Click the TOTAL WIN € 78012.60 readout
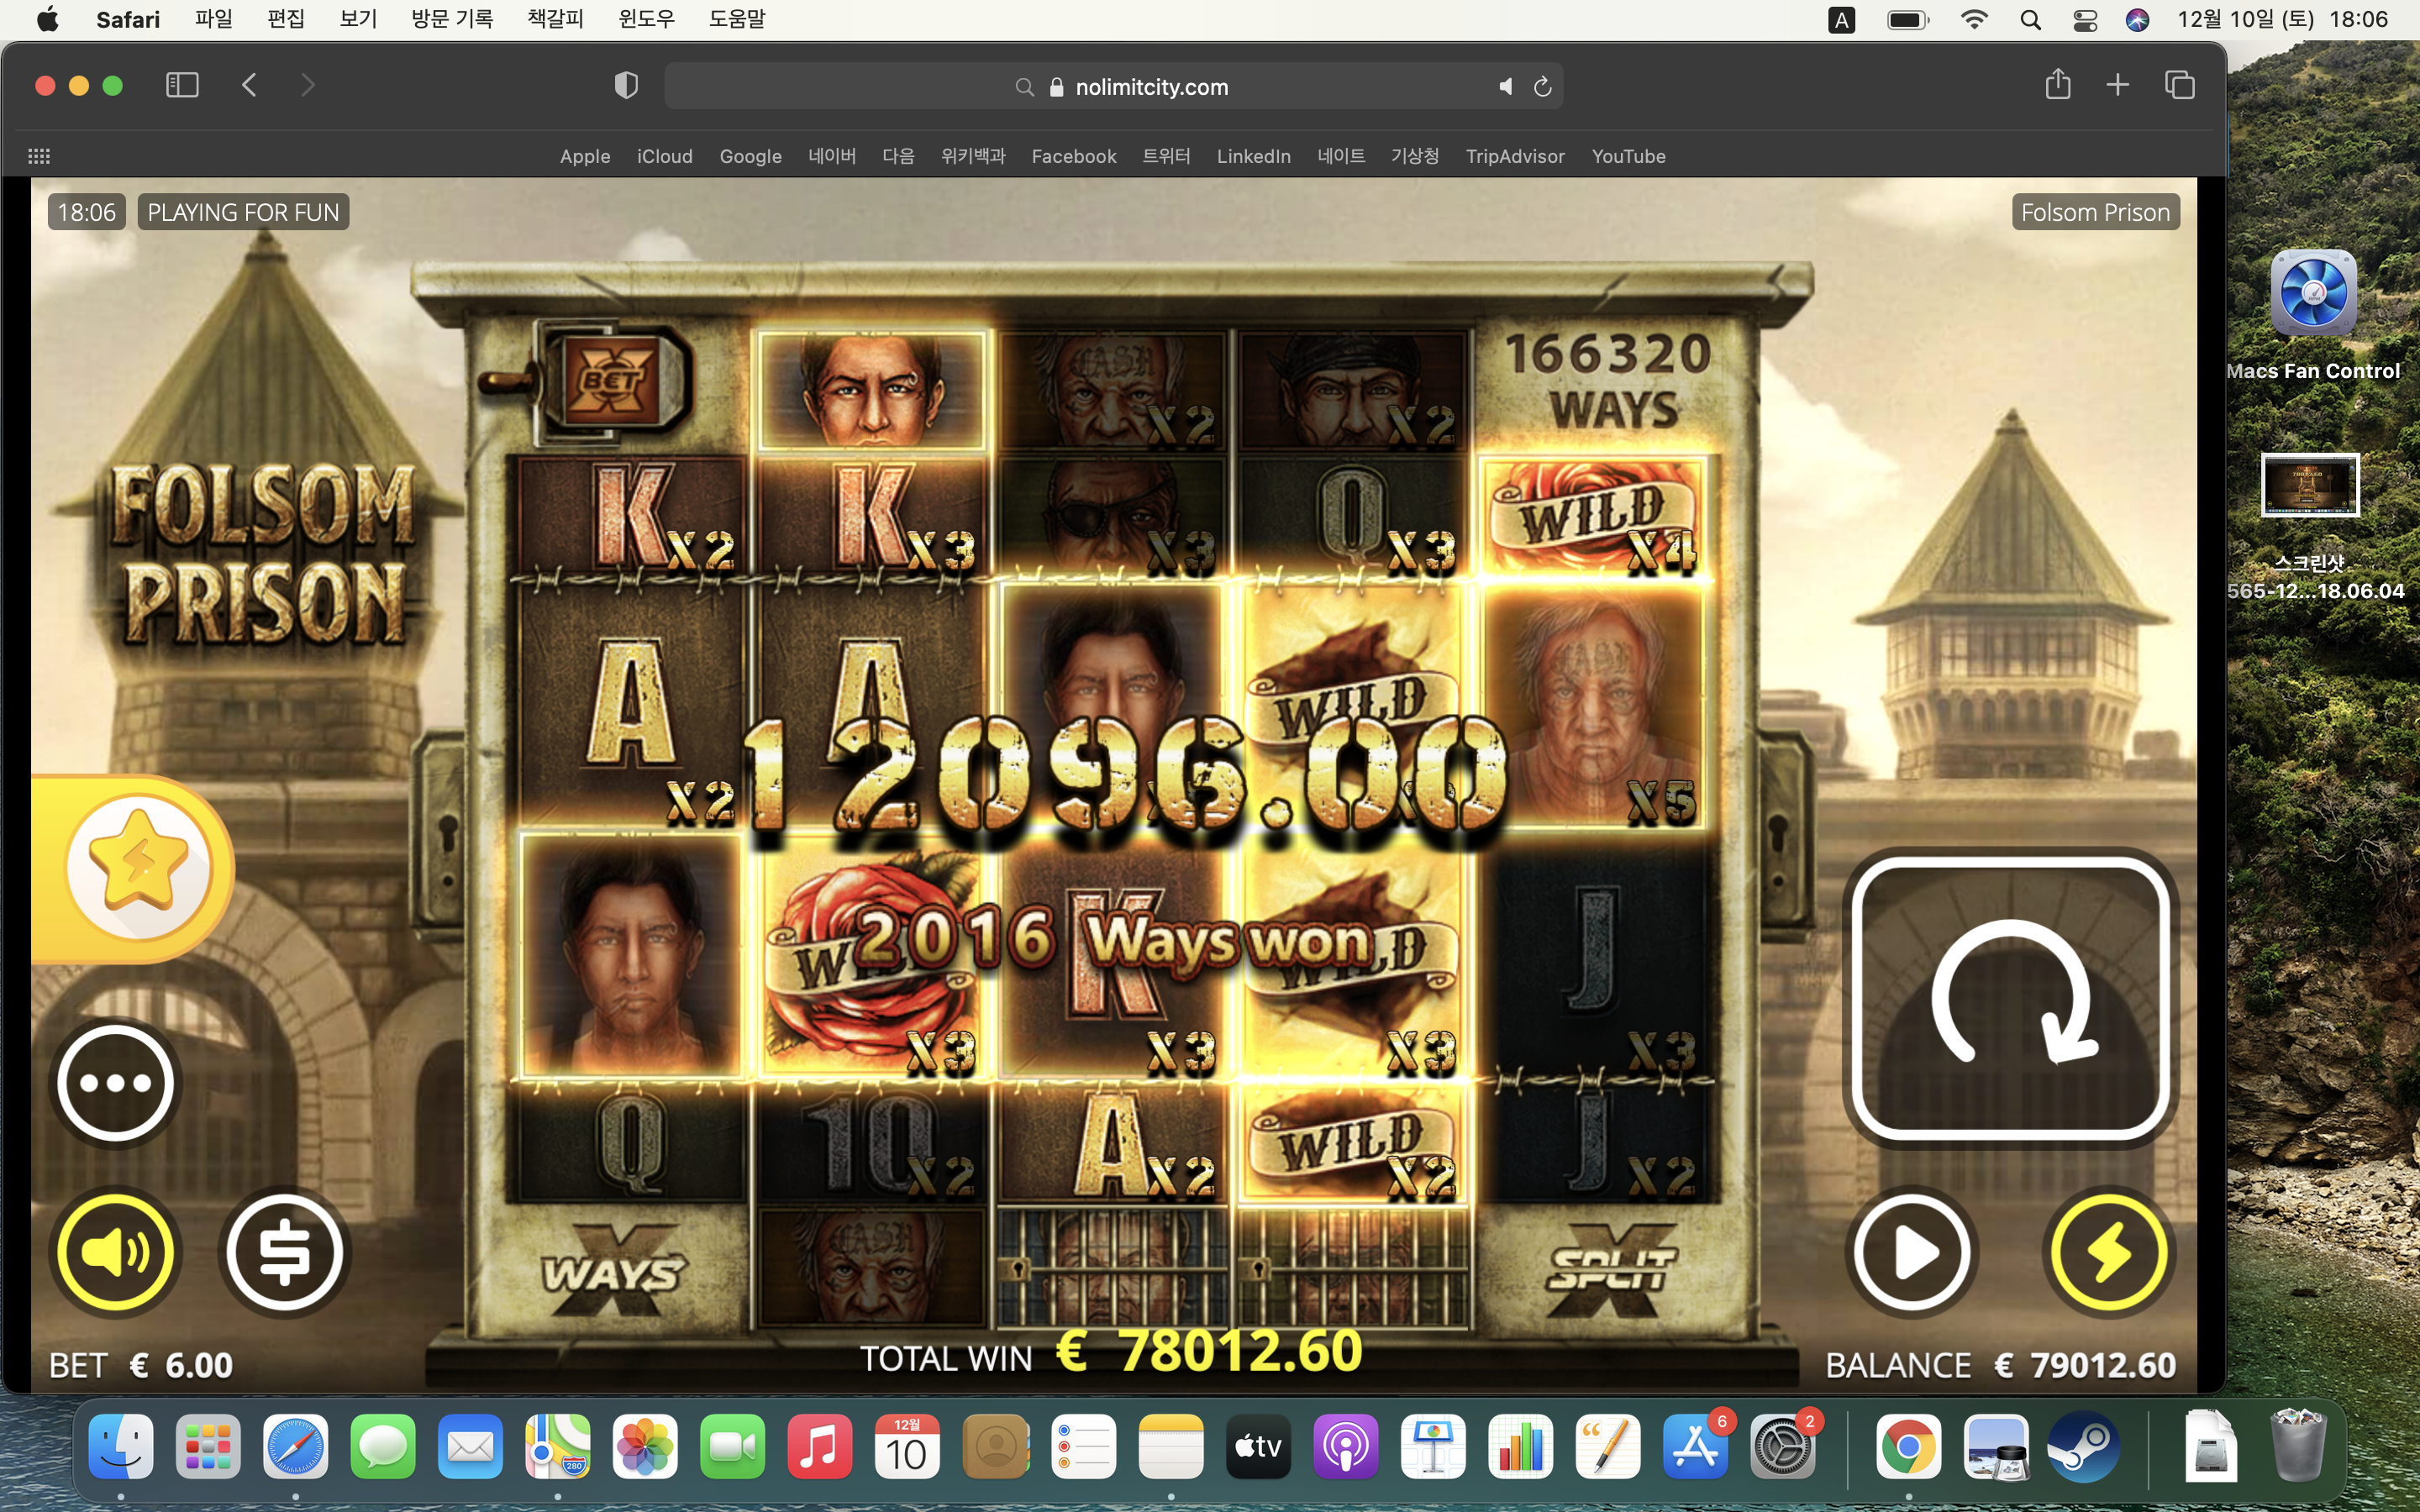Screen dimensions: 2420x1512 tap(1111, 1352)
